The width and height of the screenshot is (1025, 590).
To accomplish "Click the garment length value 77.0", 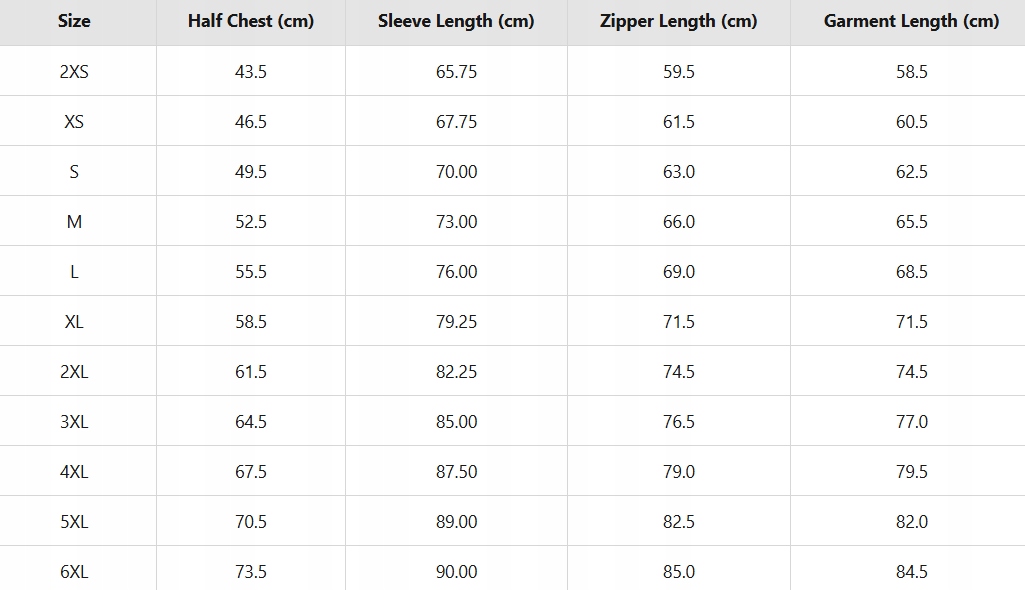I will [x=911, y=422].
